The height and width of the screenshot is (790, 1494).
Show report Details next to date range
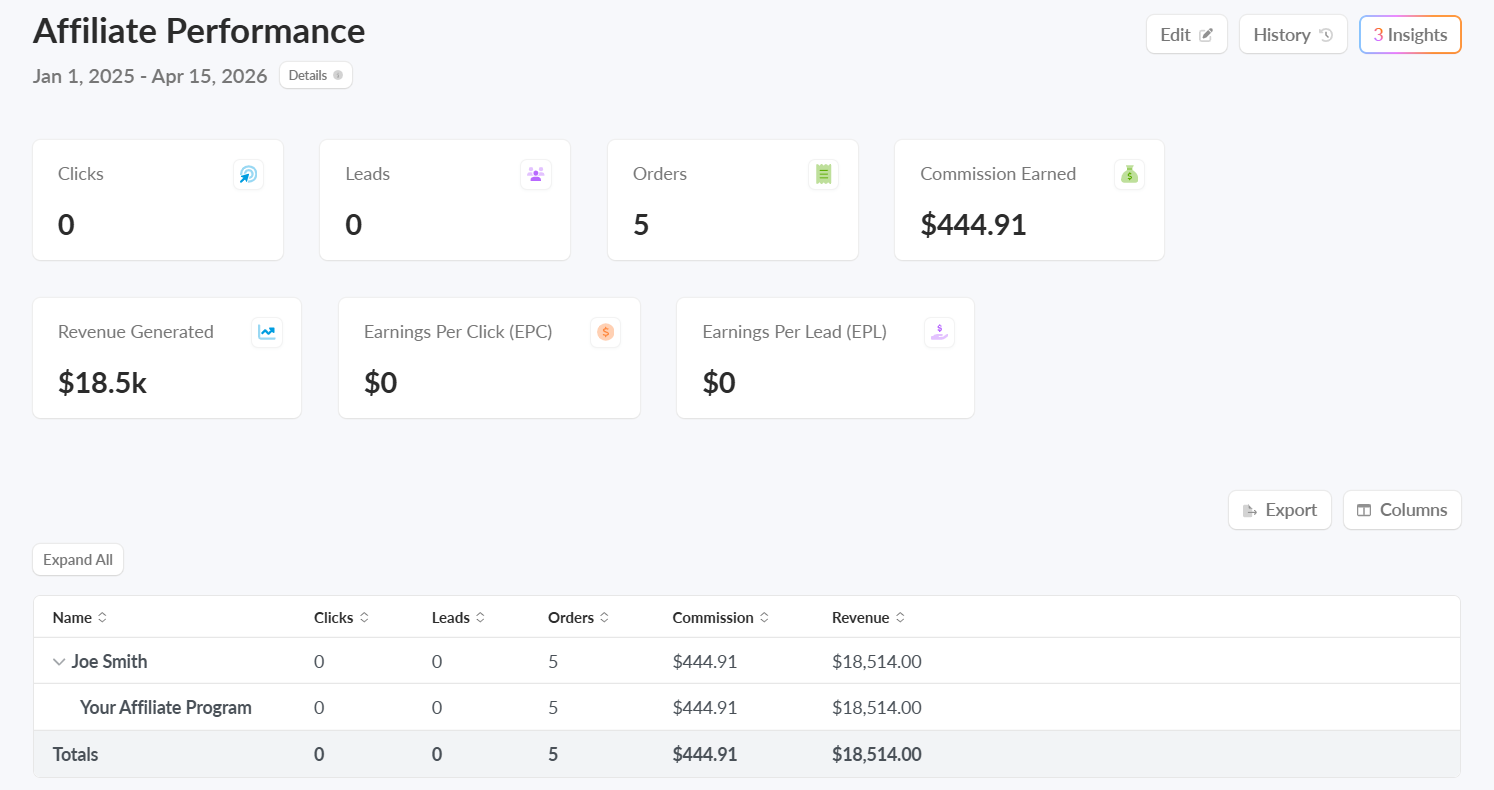pyautogui.click(x=315, y=76)
